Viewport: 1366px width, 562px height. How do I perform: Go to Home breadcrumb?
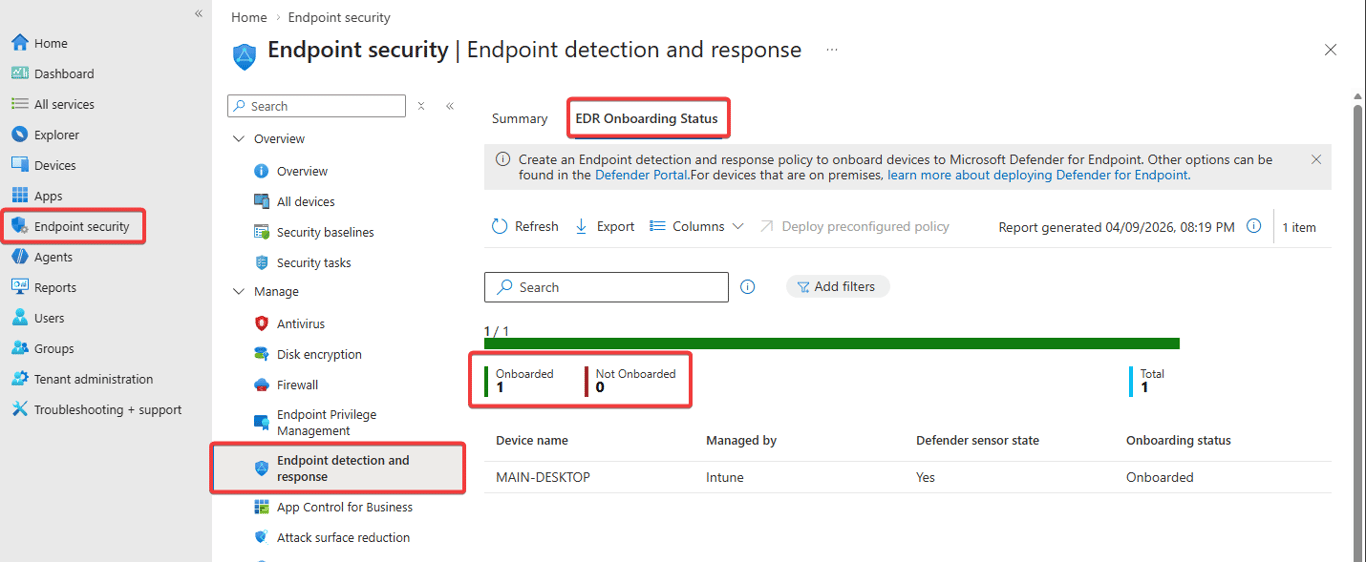(x=249, y=17)
